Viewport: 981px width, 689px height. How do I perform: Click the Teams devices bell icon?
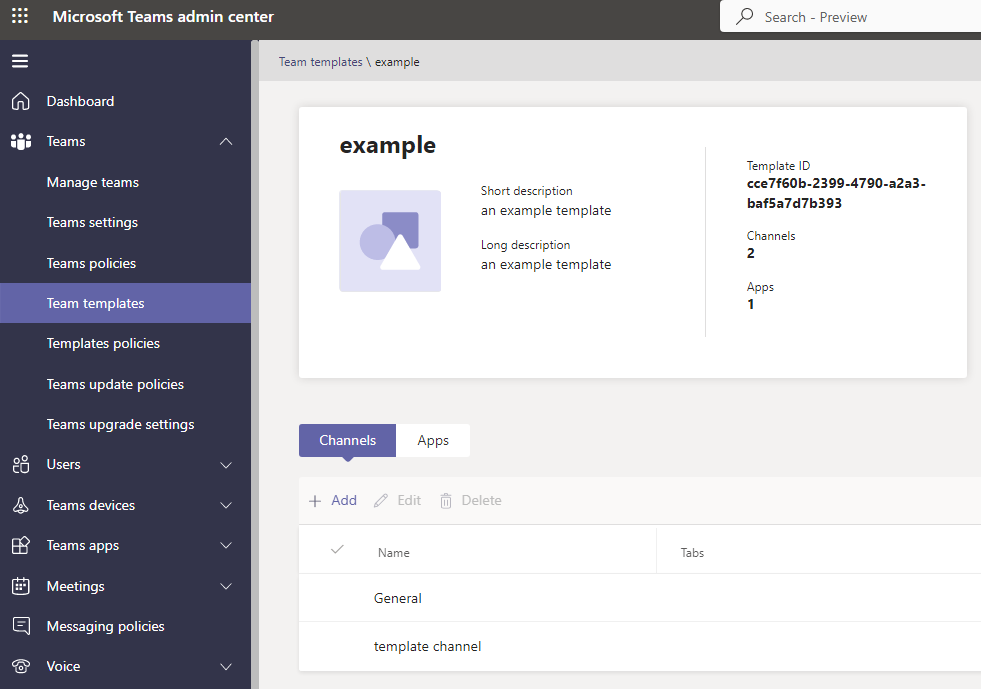click(21, 505)
